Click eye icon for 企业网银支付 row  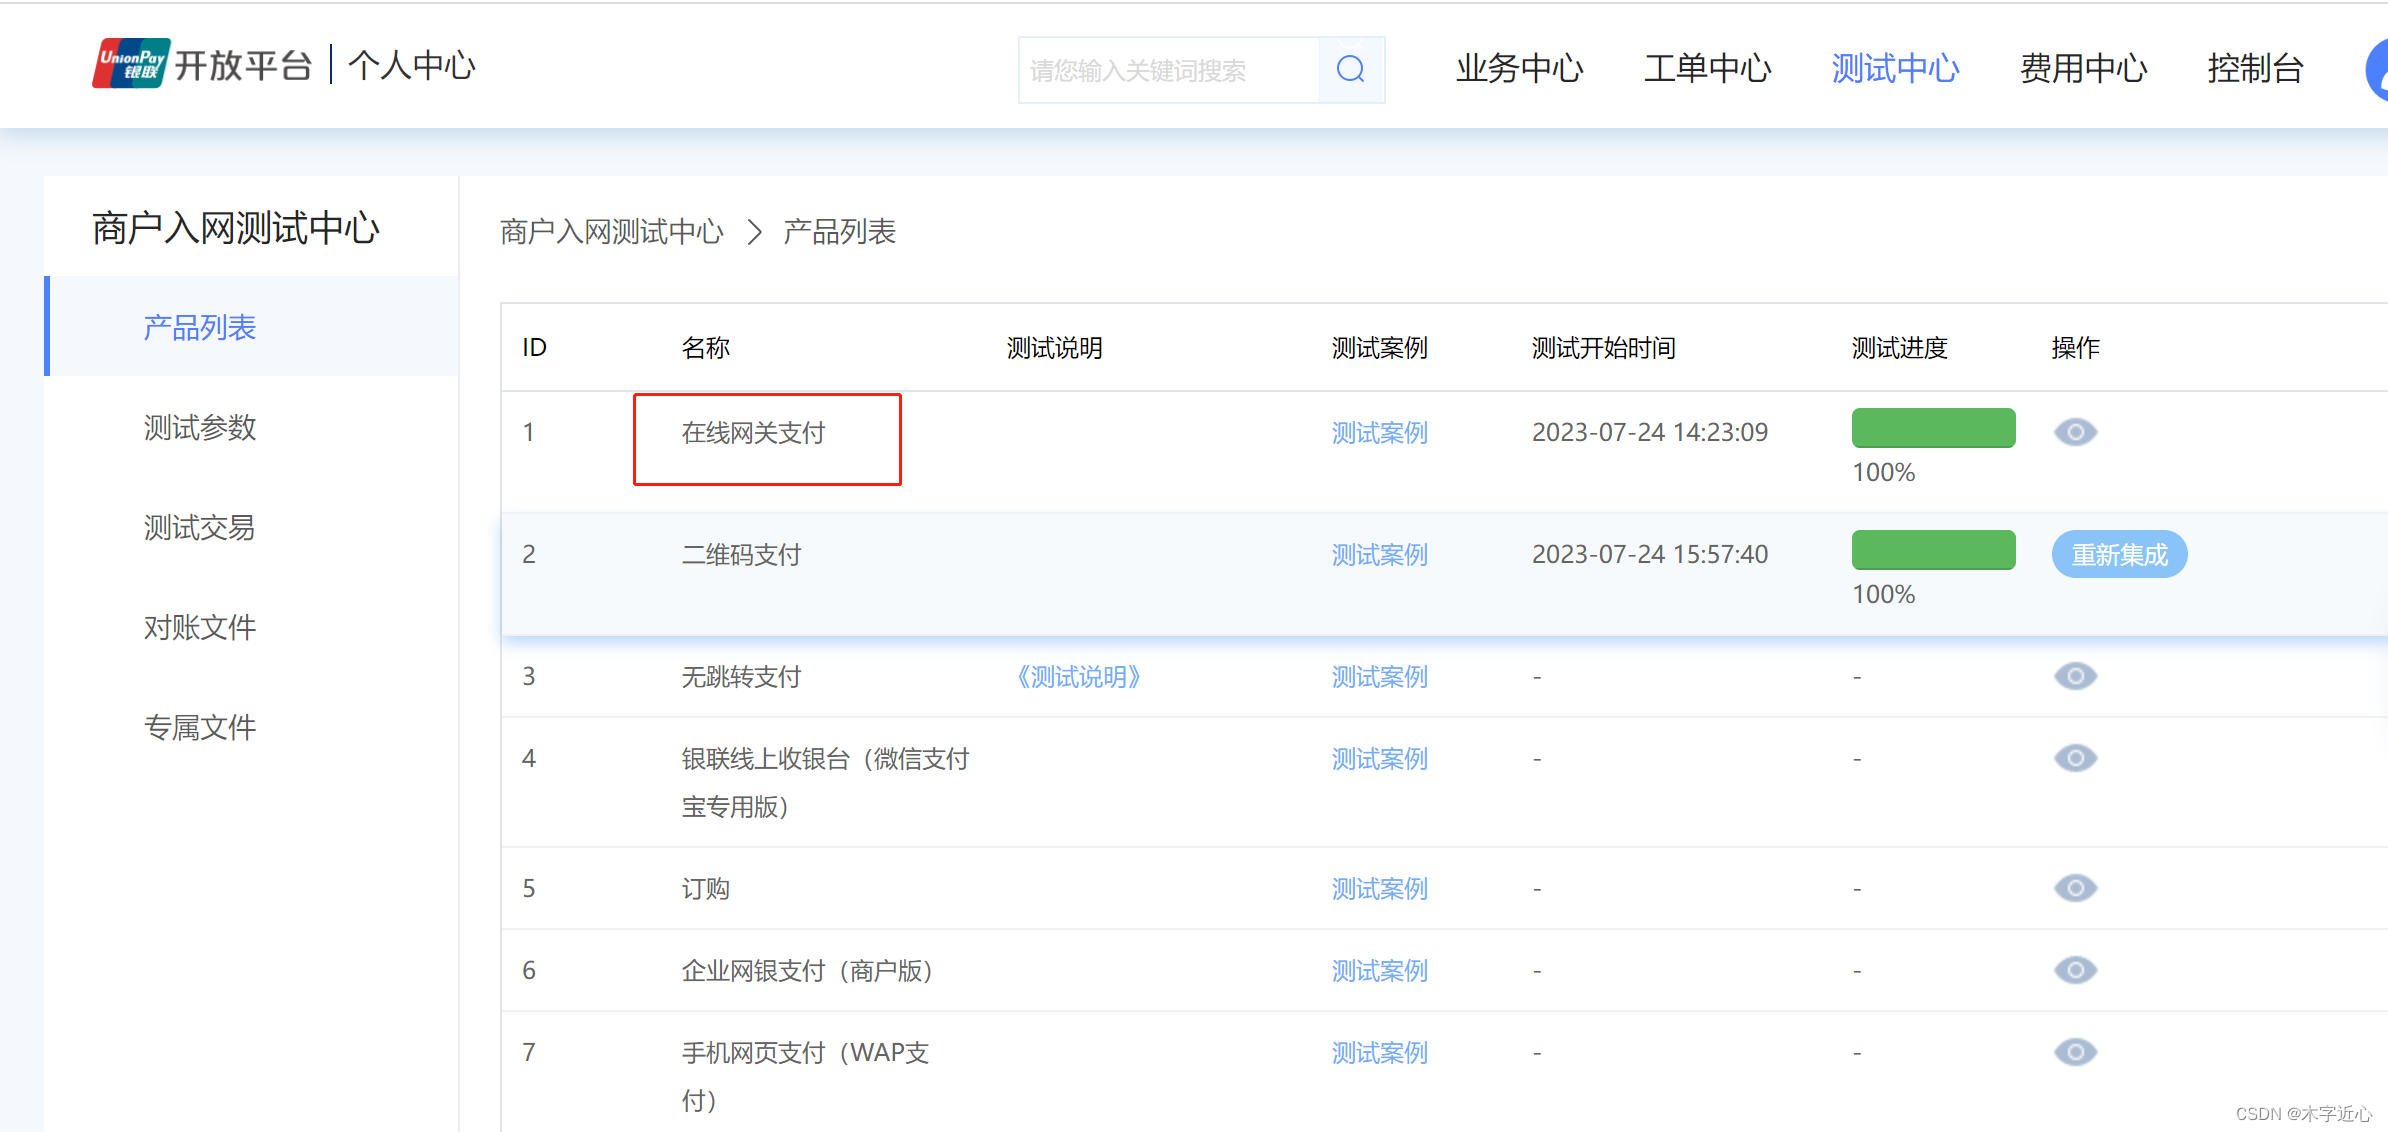(x=2075, y=970)
